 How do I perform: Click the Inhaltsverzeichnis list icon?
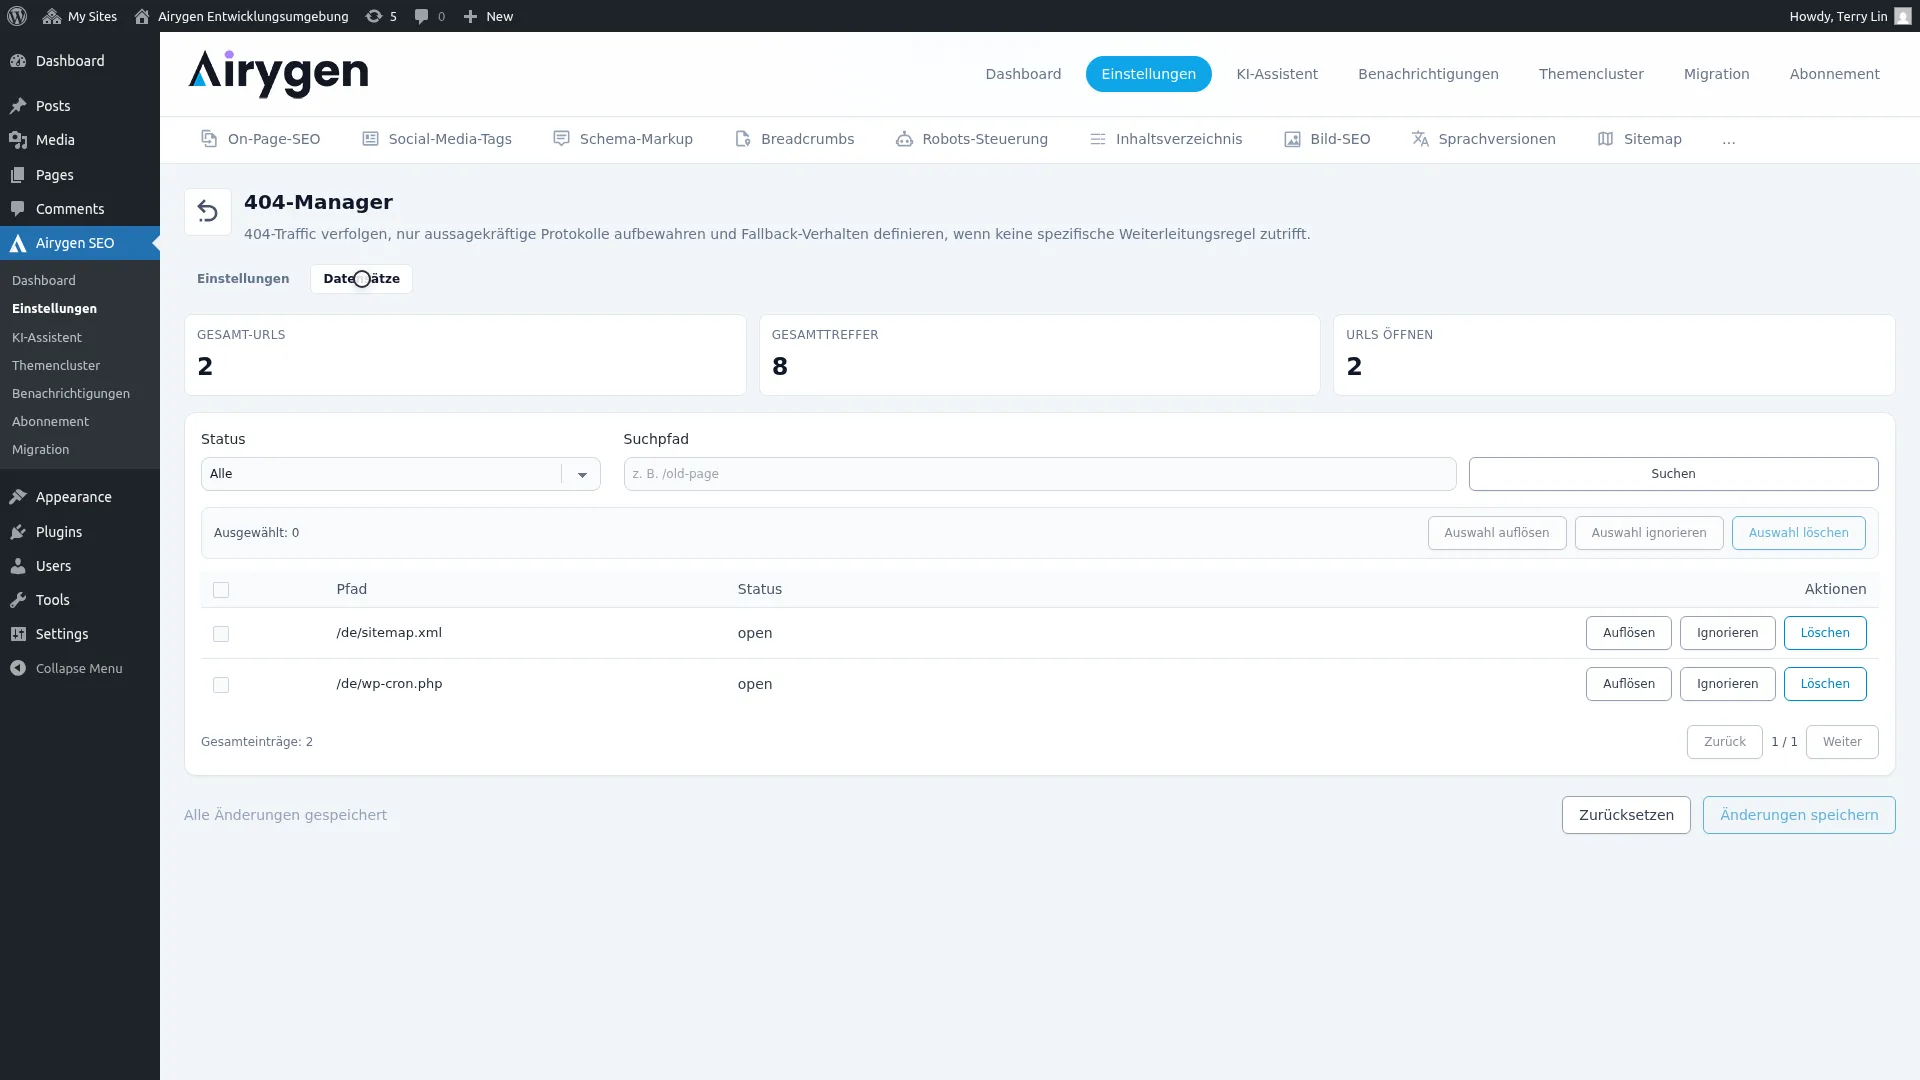(1098, 139)
